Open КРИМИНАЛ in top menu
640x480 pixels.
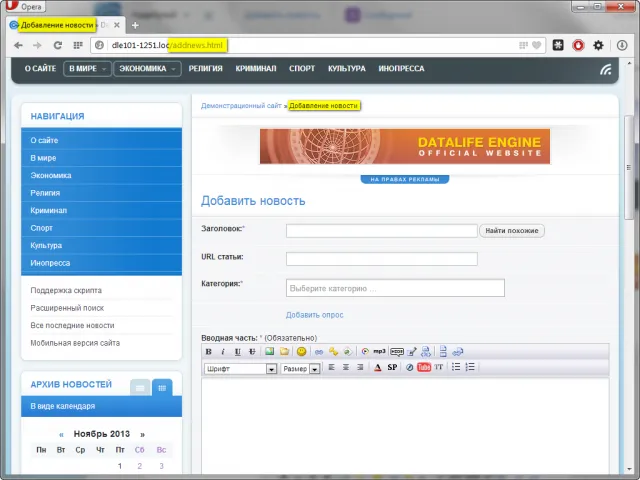(x=256, y=69)
